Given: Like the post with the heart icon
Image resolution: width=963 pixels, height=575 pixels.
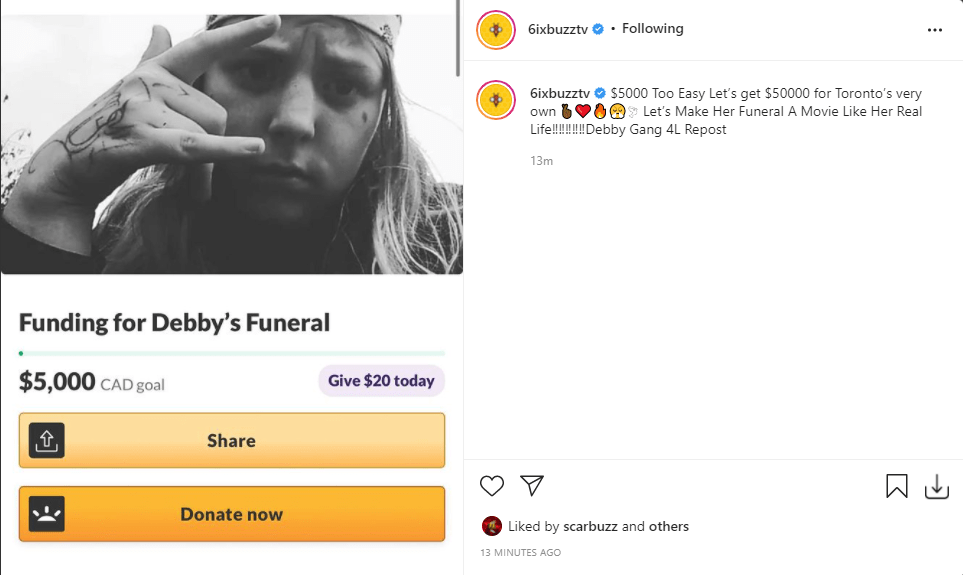Looking at the screenshot, I should pyautogui.click(x=492, y=486).
